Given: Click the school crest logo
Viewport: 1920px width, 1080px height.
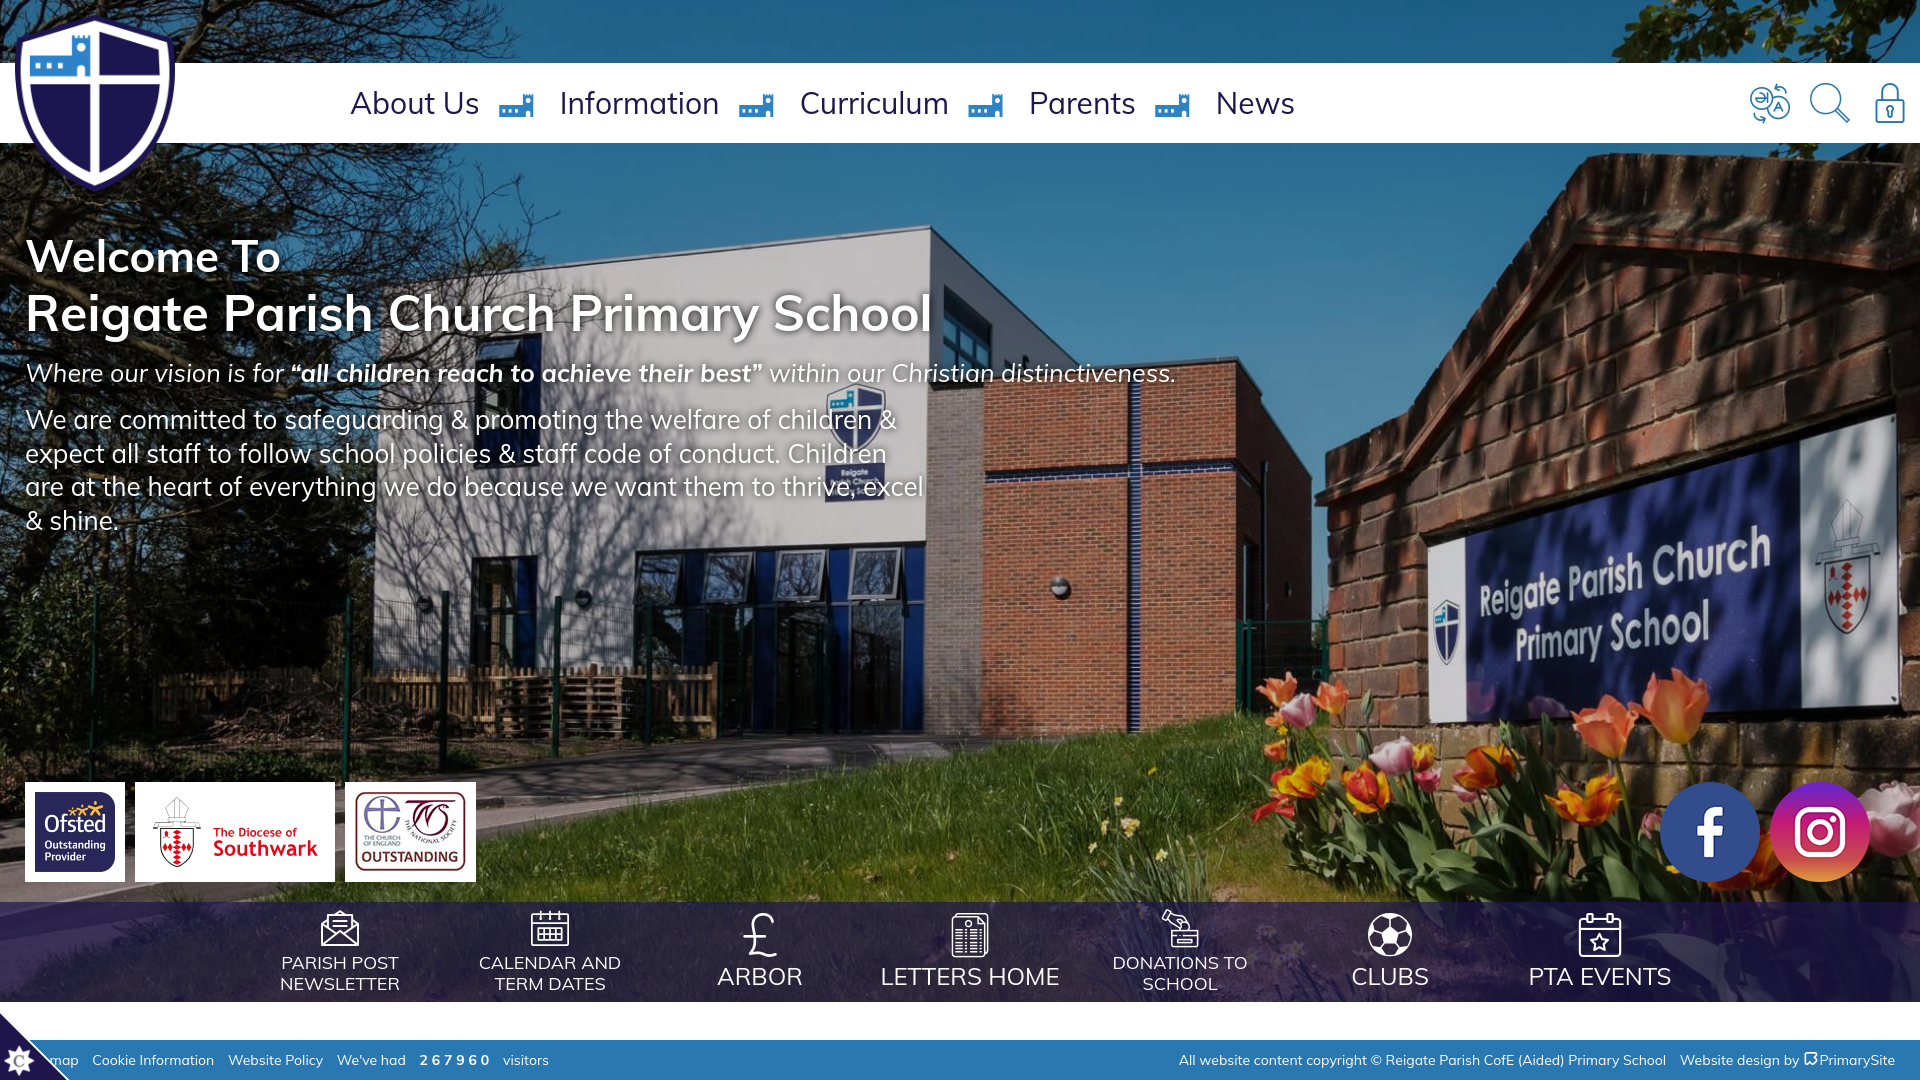Looking at the screenshot, I should pos(95,103).
